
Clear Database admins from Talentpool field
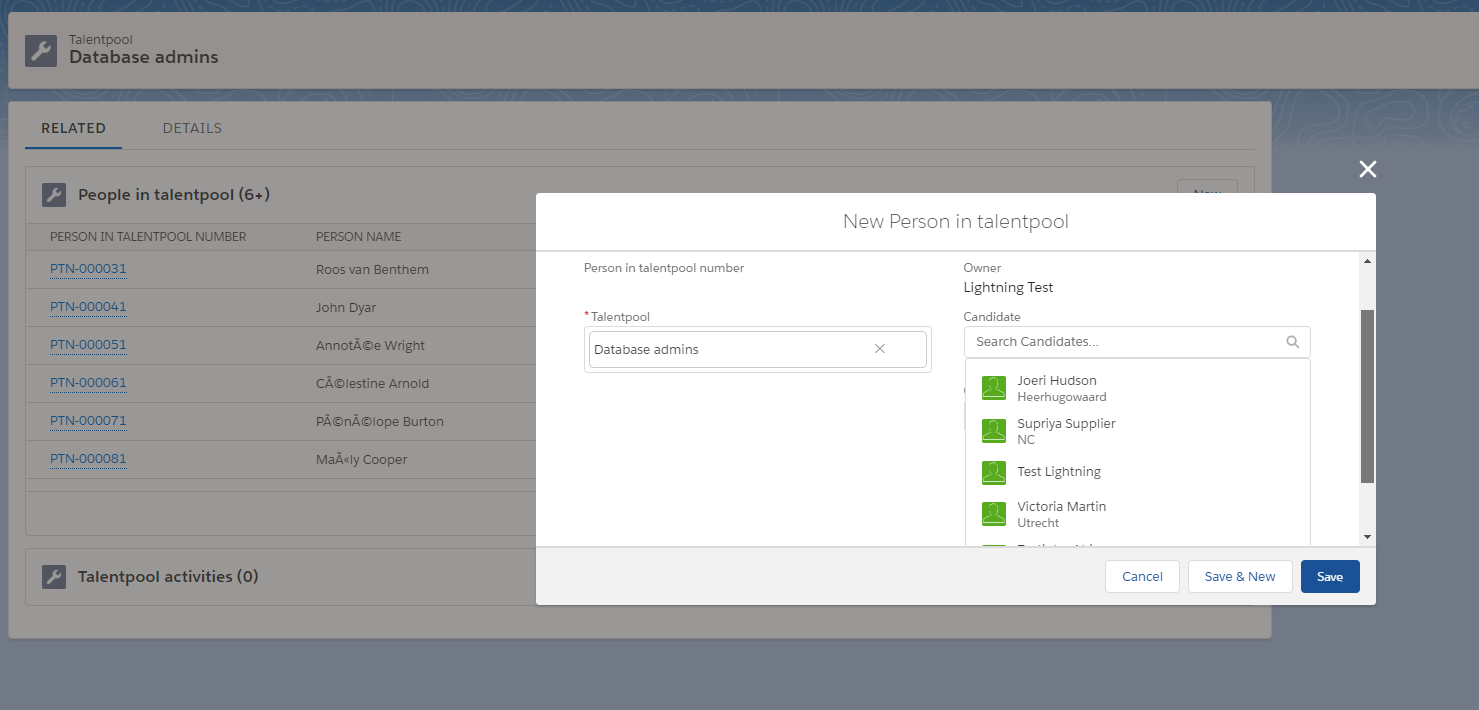[880, 349]
